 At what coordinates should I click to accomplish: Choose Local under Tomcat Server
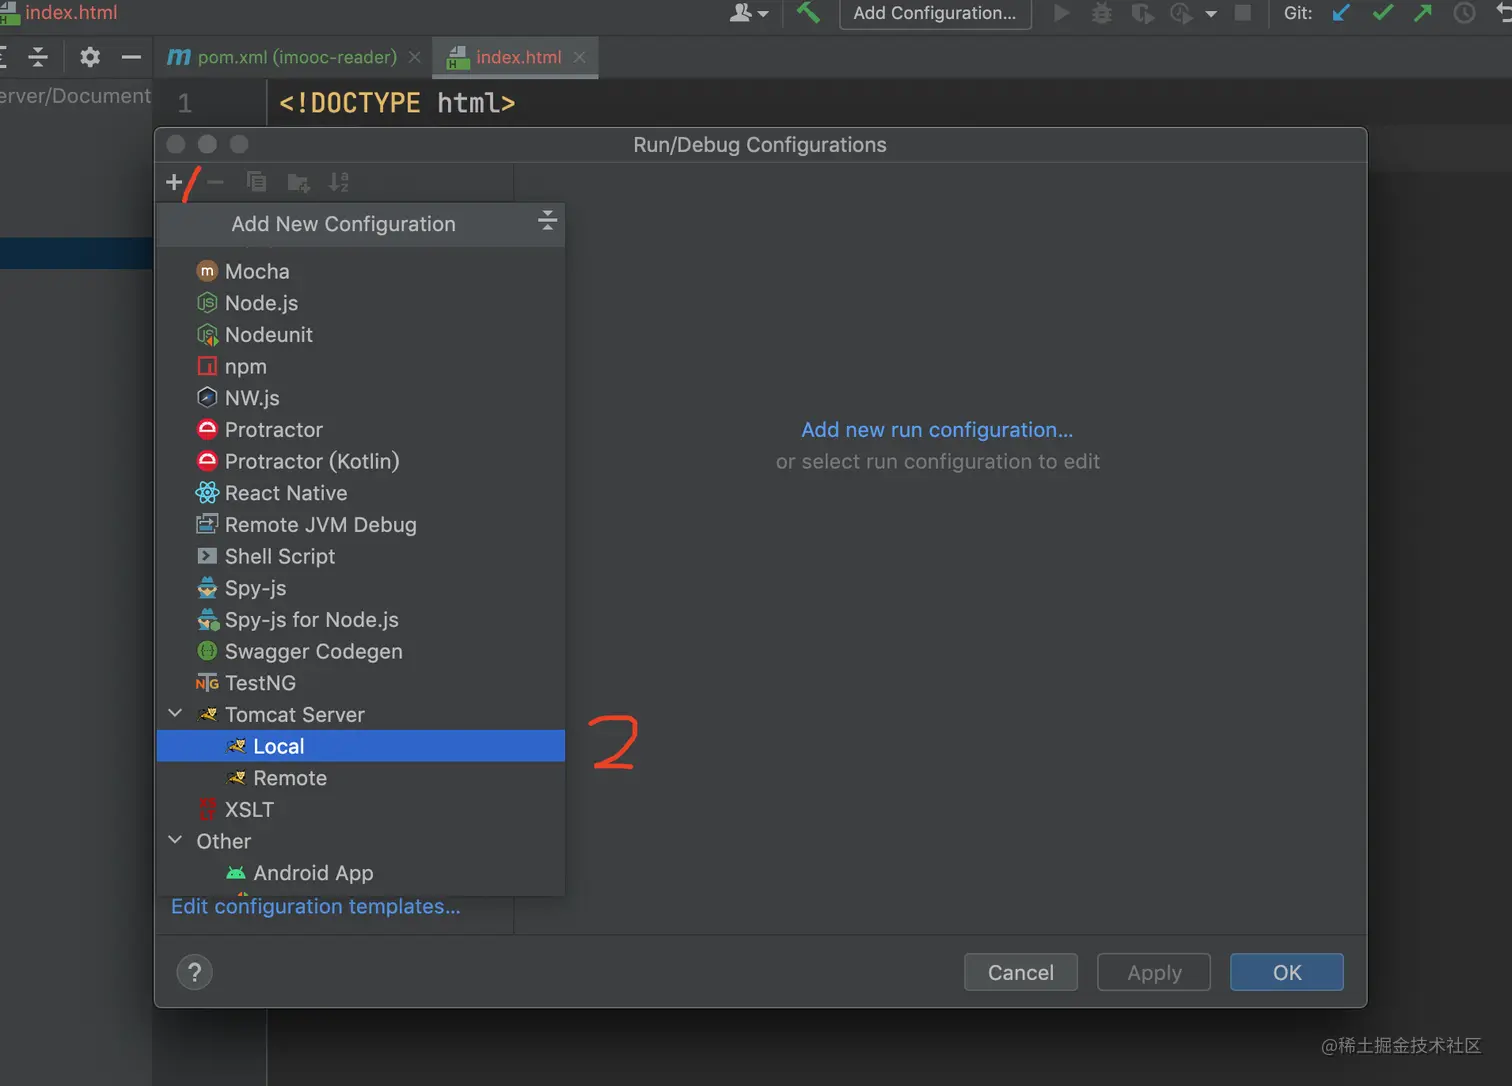coord(361,746)
